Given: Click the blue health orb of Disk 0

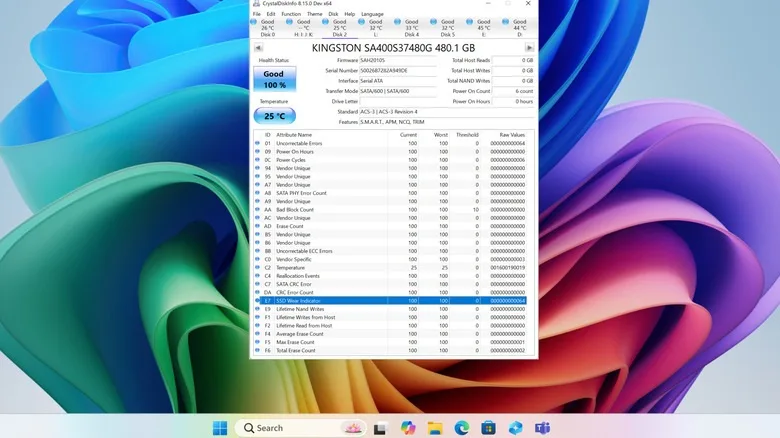Looking at the screenshot, I should 254,22.
